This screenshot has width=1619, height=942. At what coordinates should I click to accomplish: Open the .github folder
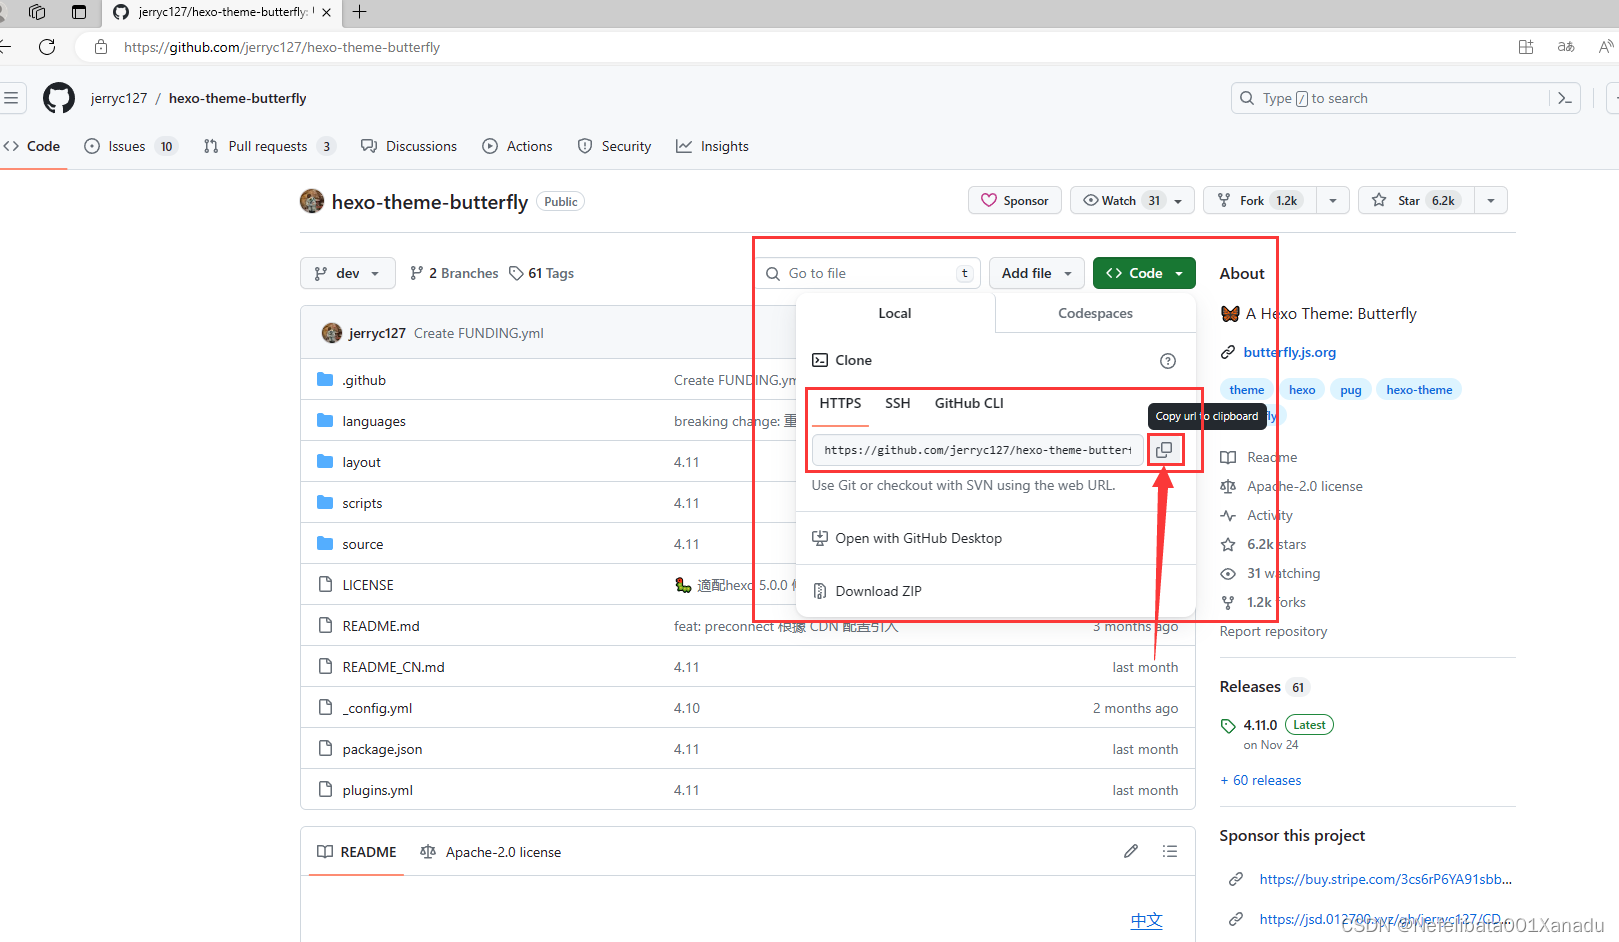tap(364, 380)
